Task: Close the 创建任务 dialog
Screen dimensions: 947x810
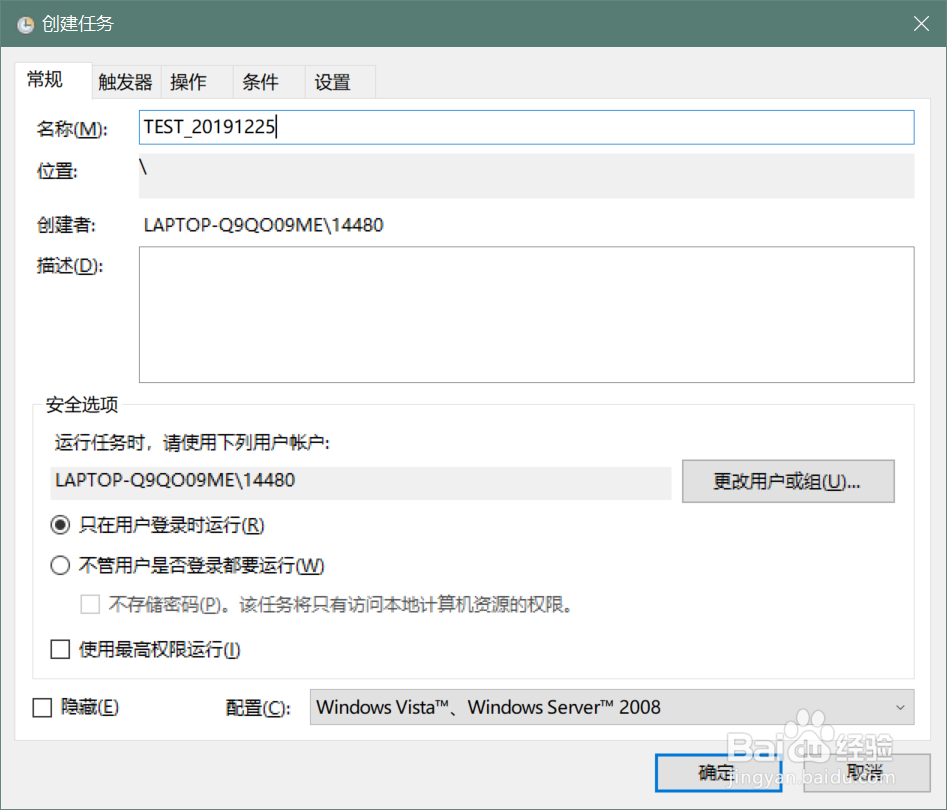Action: 921,24
